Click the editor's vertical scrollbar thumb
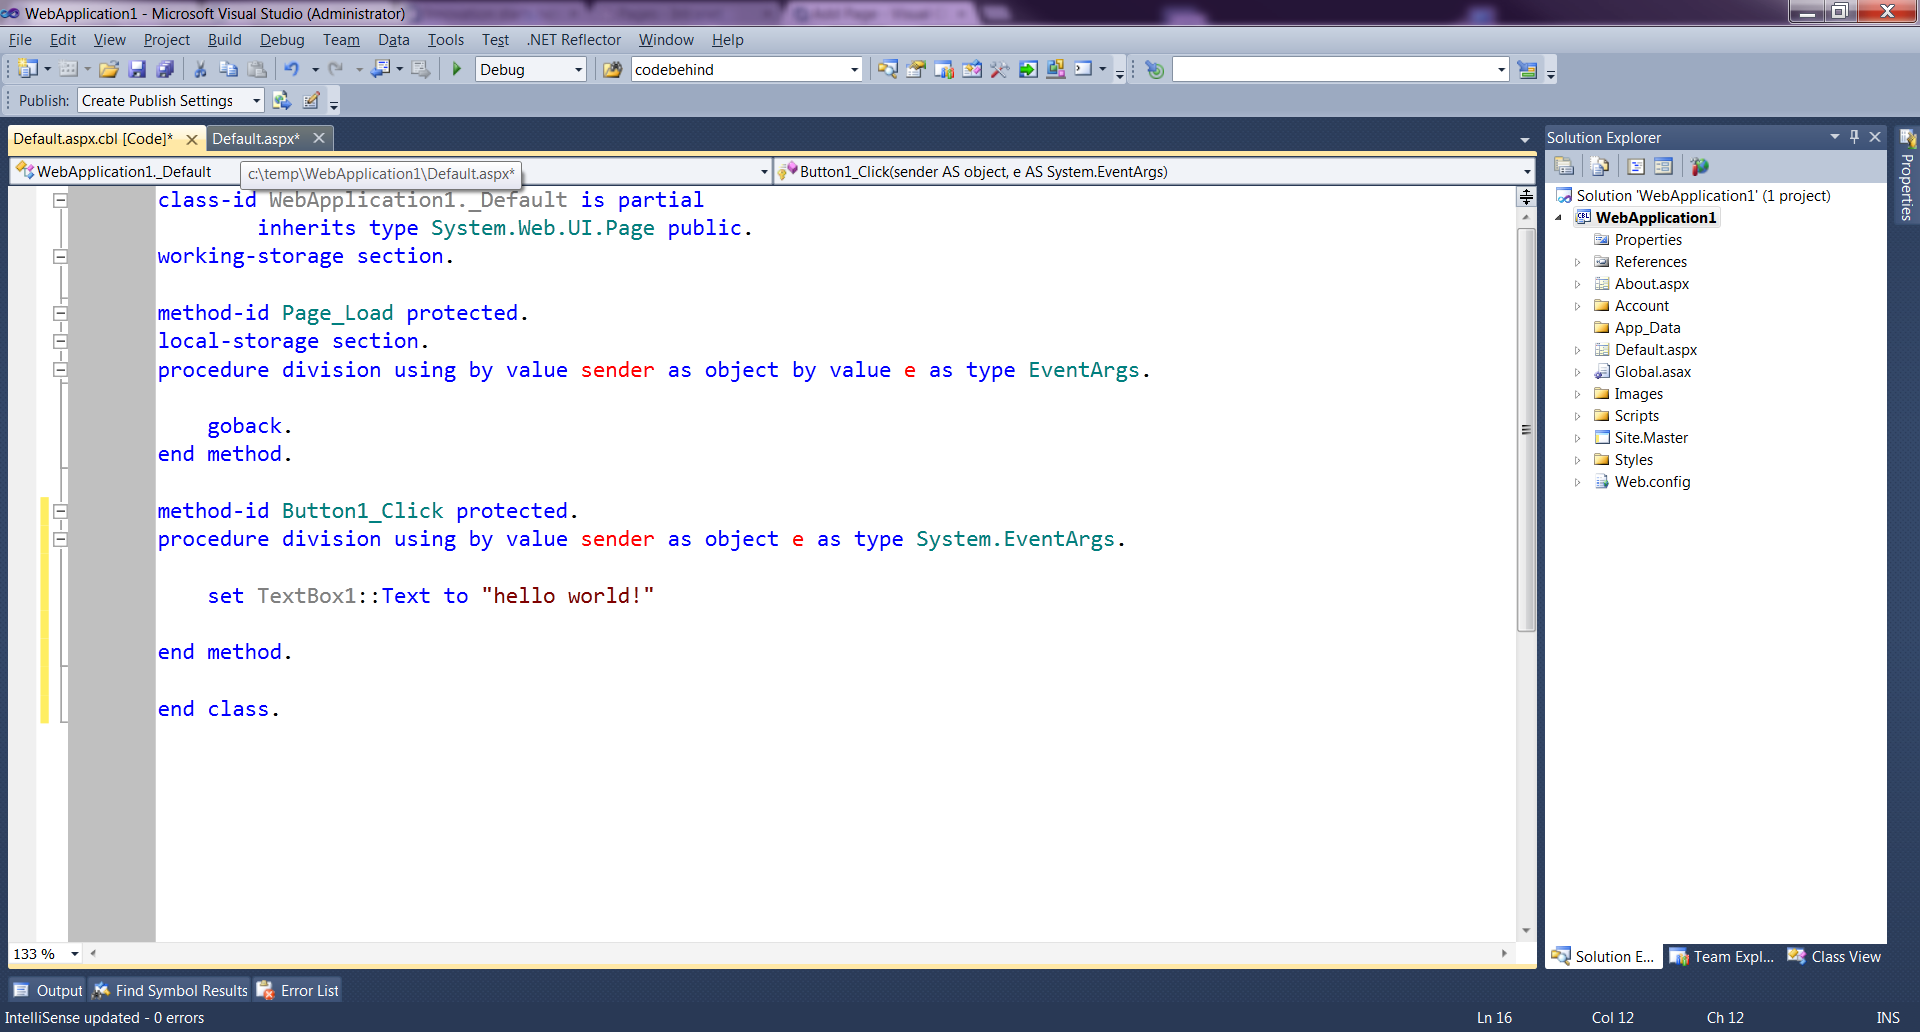Image resolution: width=1920 pixels, height=1032 pixels. [1526, 430]
